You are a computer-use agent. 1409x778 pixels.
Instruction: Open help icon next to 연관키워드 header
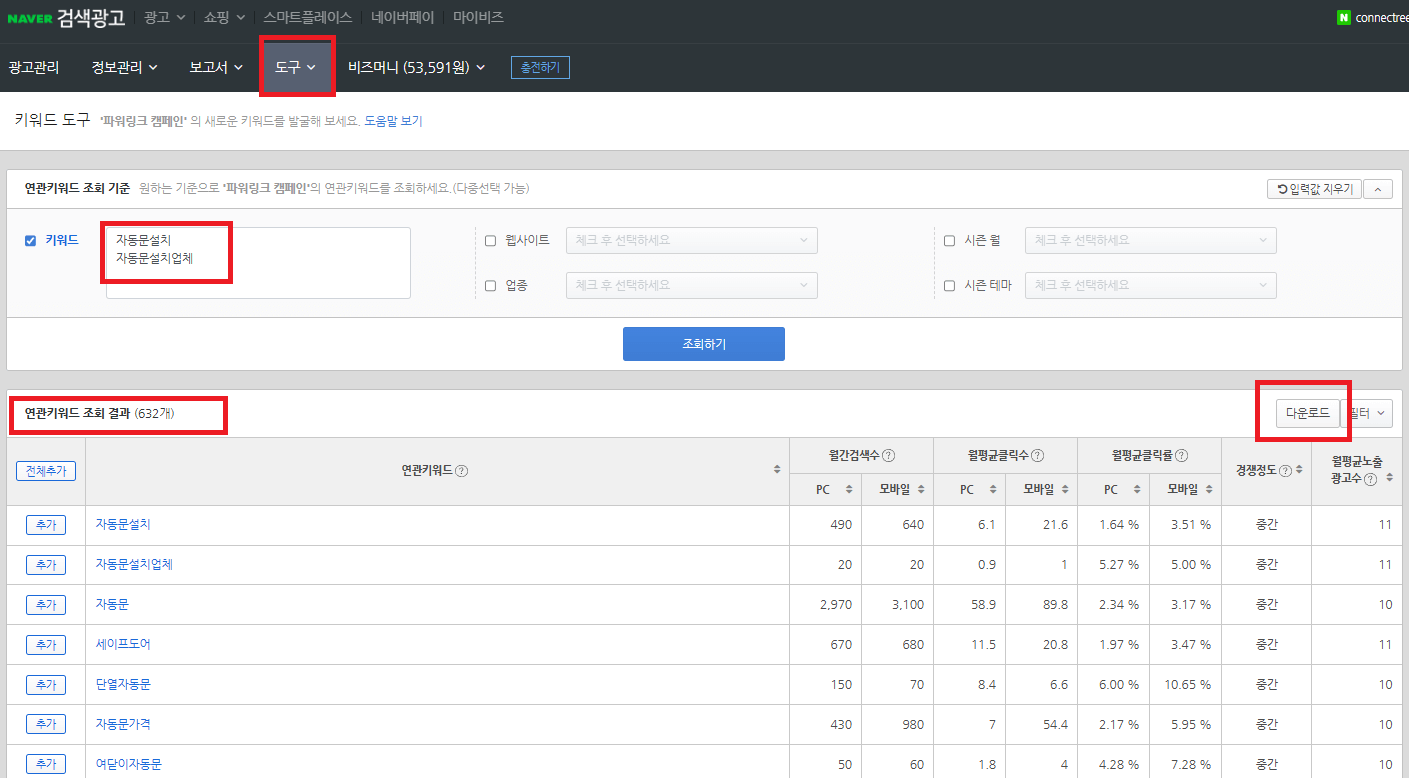click(462, 470)
